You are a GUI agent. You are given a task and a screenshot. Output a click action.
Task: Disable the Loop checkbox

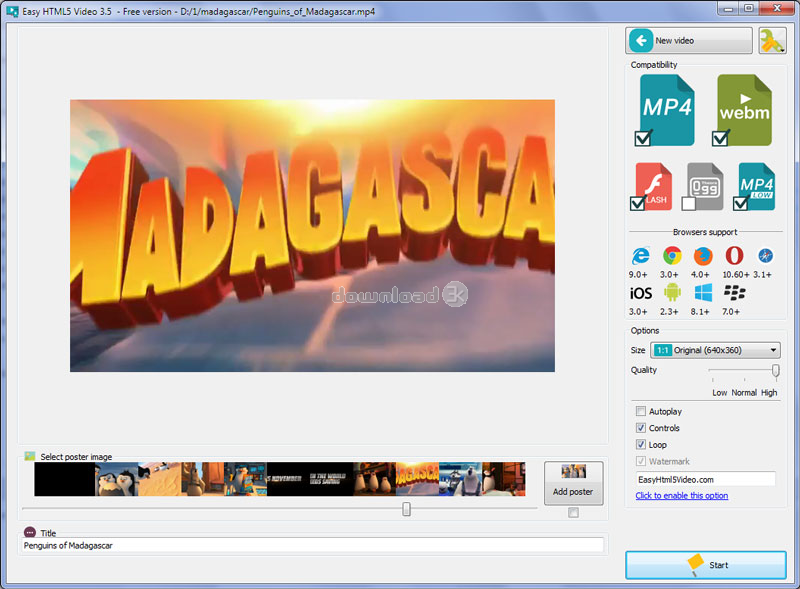pos(641,444)
